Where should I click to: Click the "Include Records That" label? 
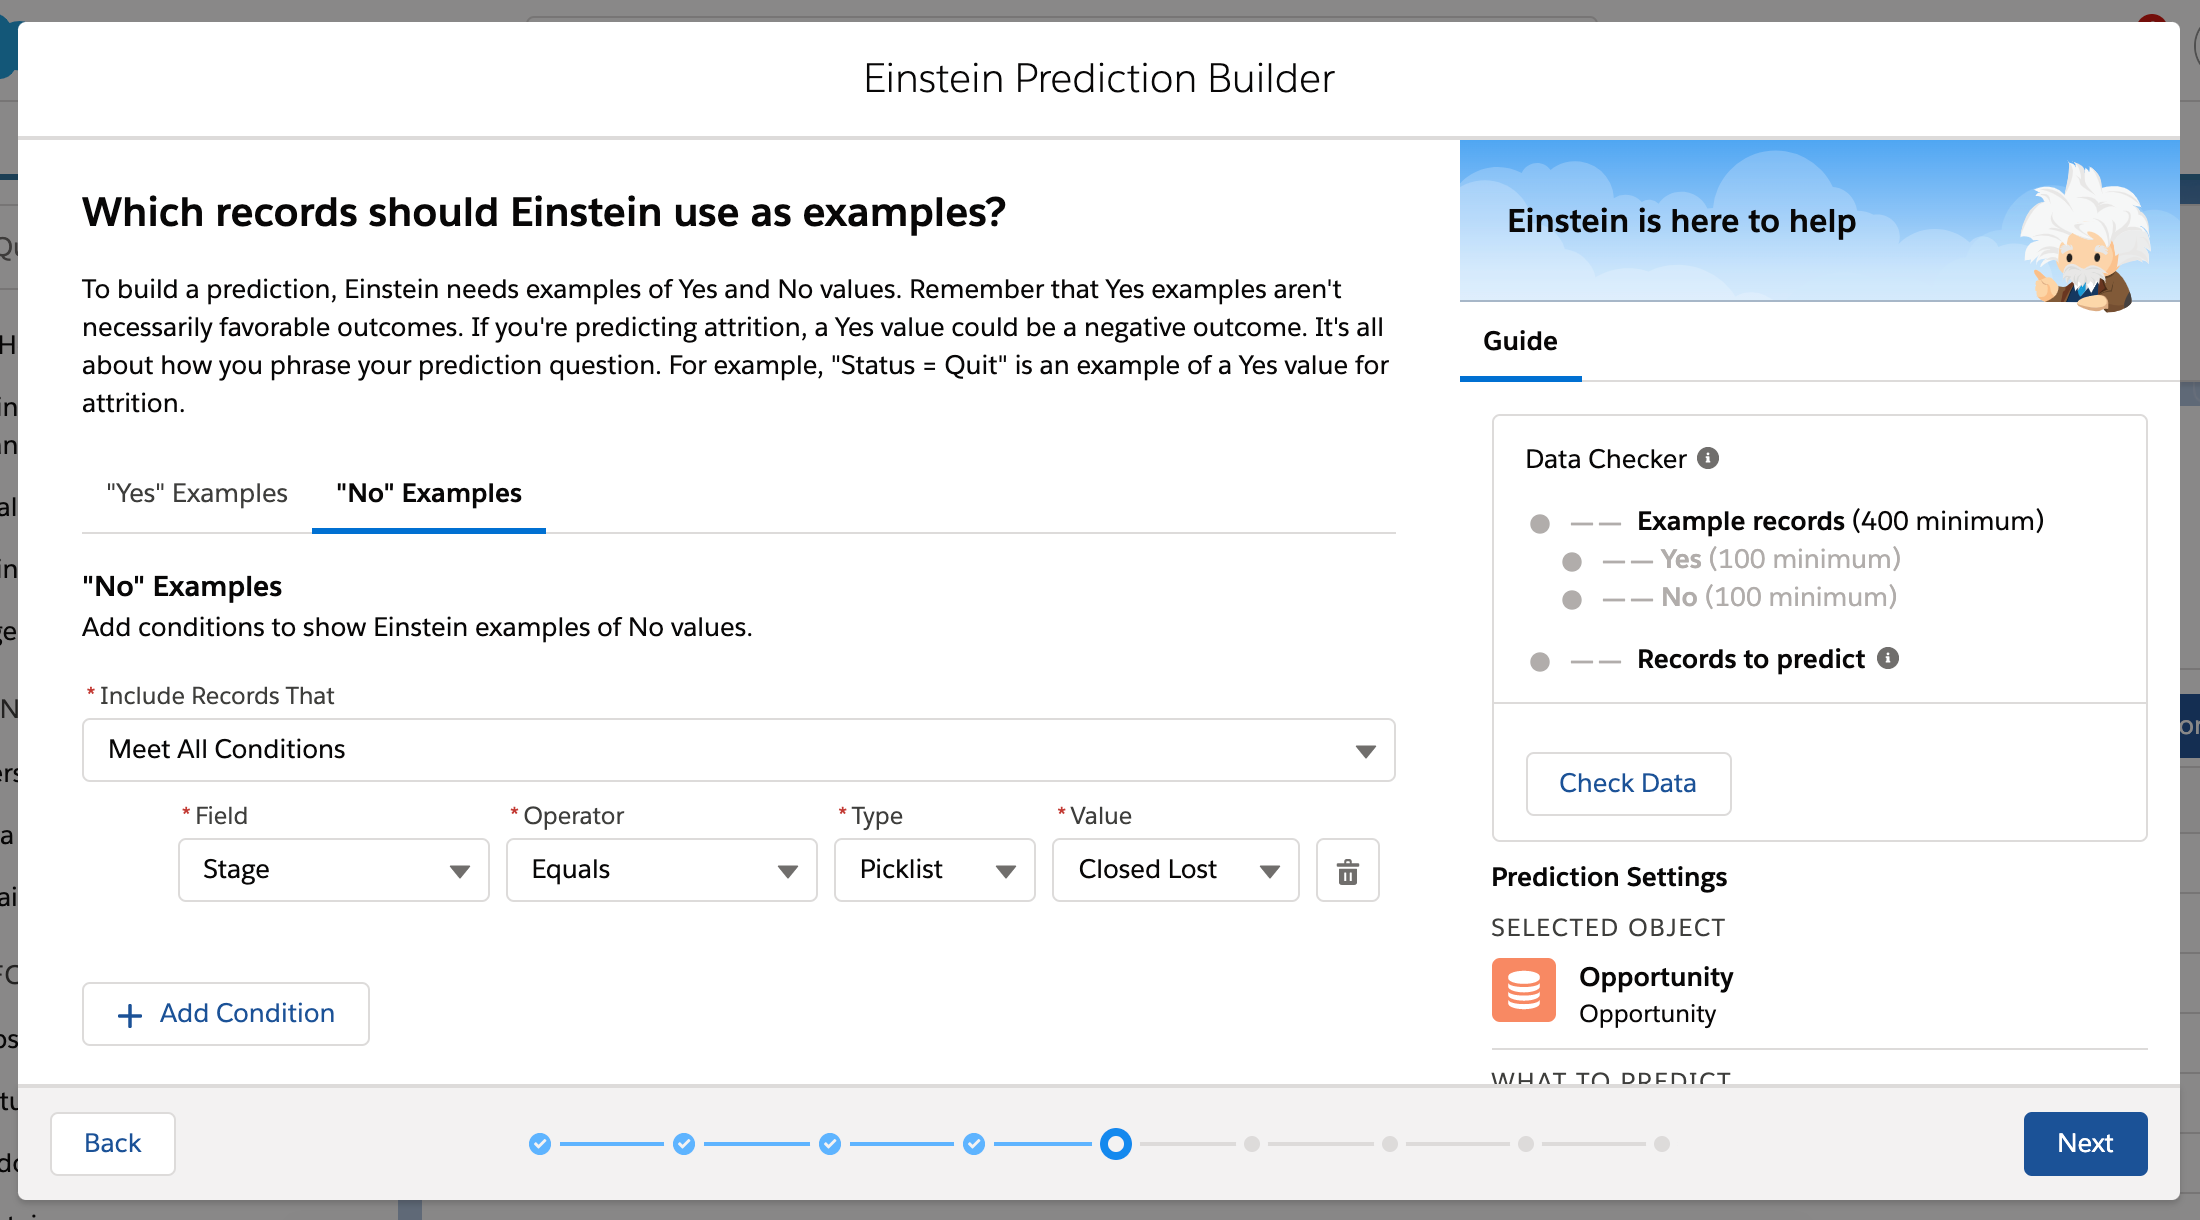pos(217,696)
